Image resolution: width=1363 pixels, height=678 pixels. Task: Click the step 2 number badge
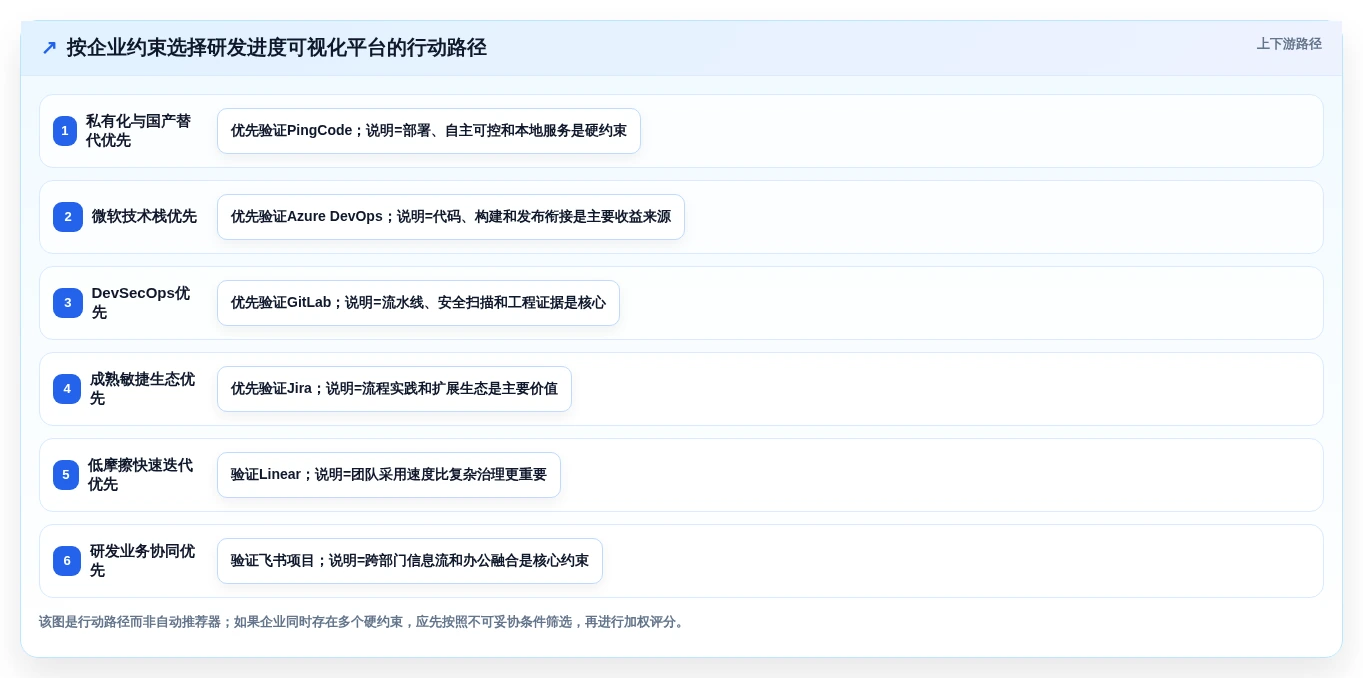[x=68, y=217]
